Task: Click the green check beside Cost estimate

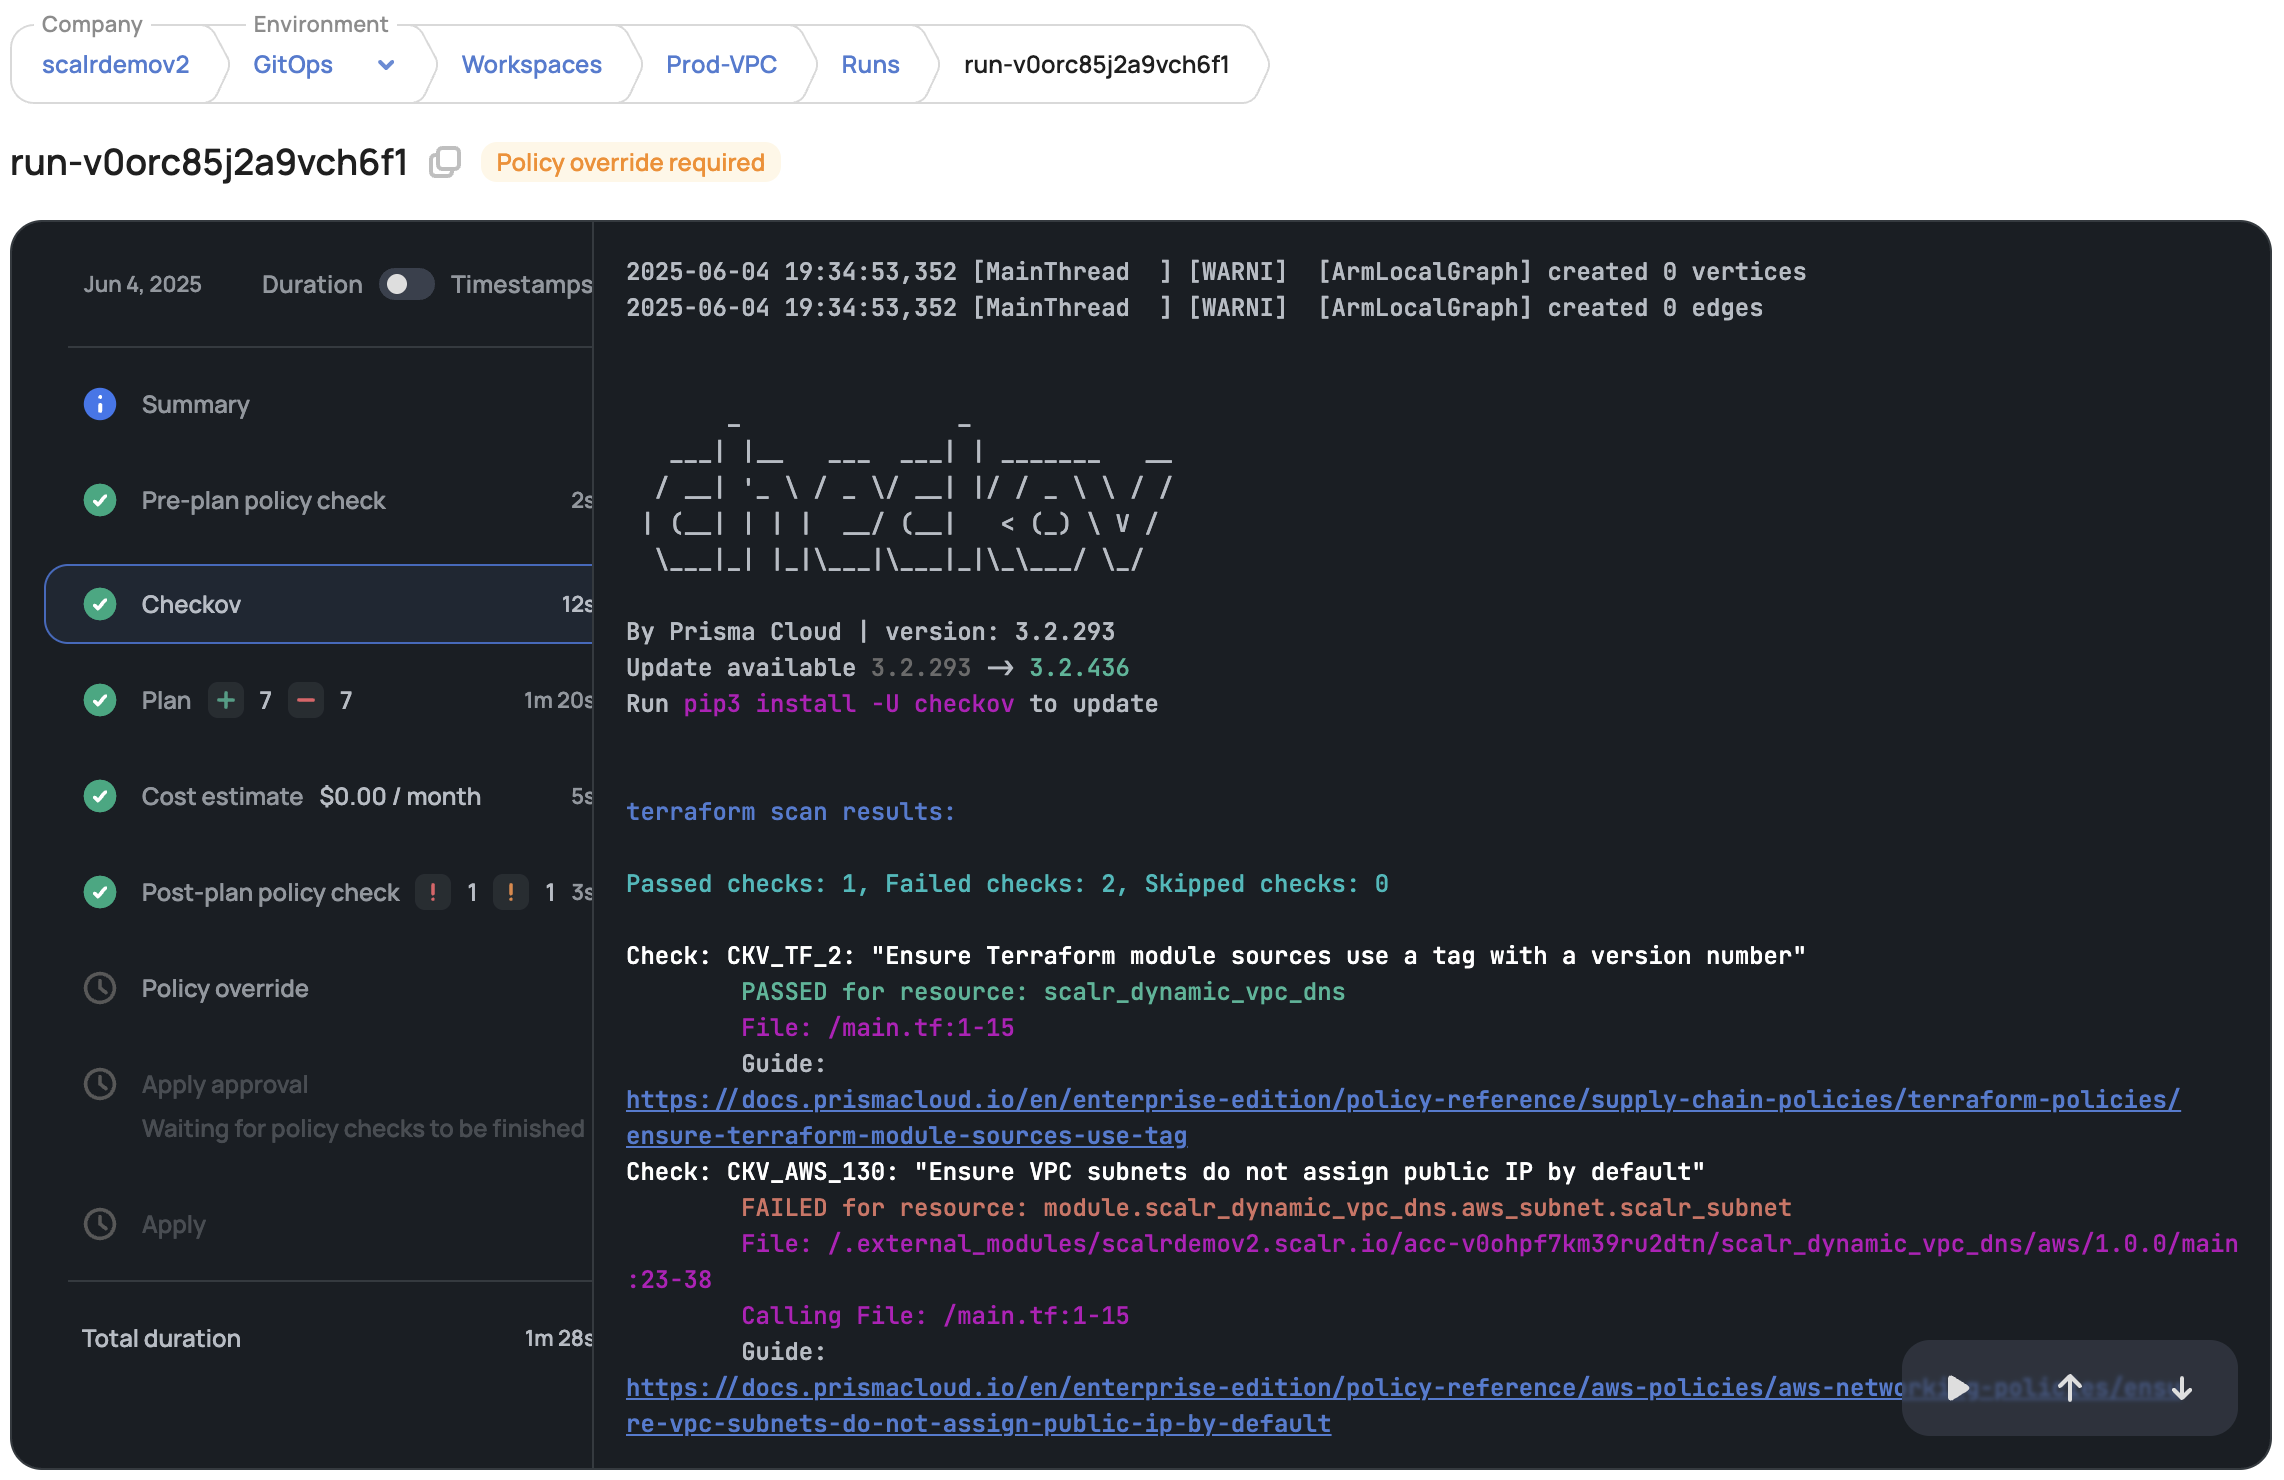Action: 100,796
